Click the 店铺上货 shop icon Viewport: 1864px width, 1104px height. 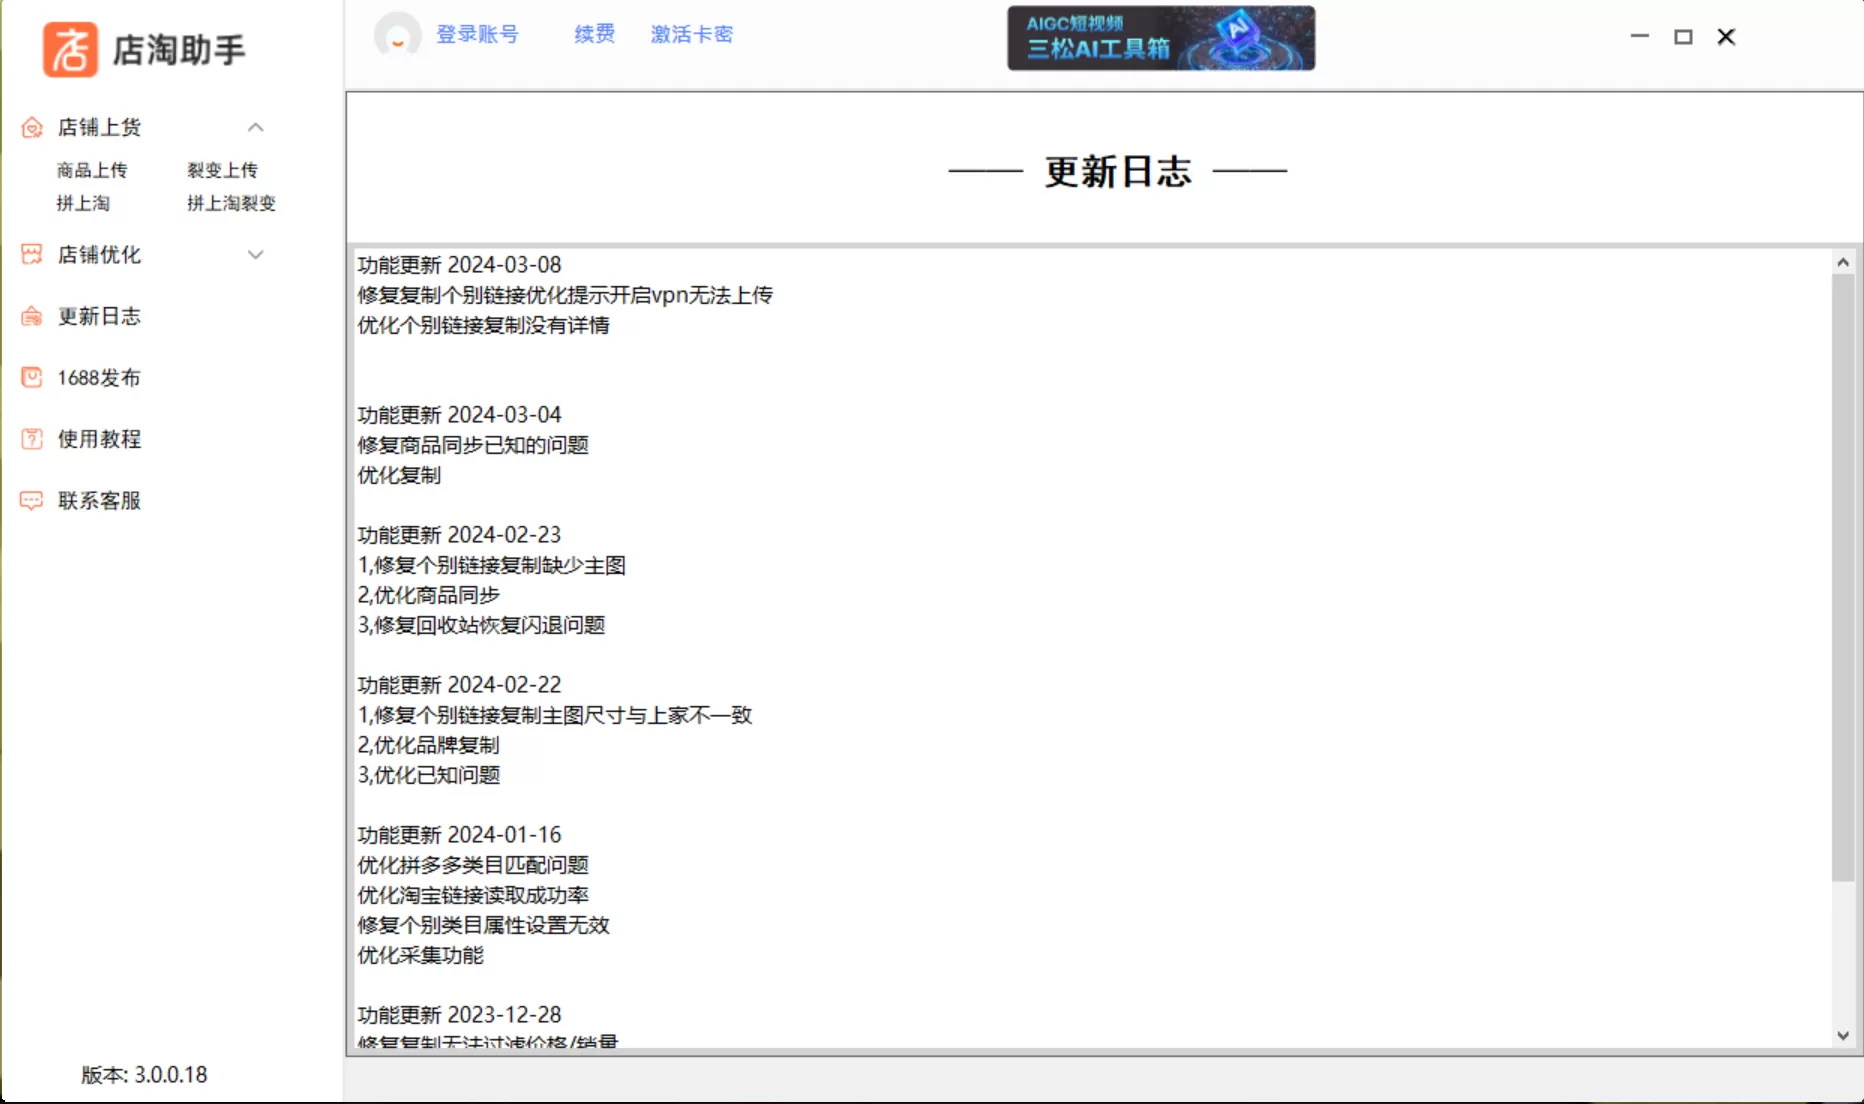tap(32, 127)
